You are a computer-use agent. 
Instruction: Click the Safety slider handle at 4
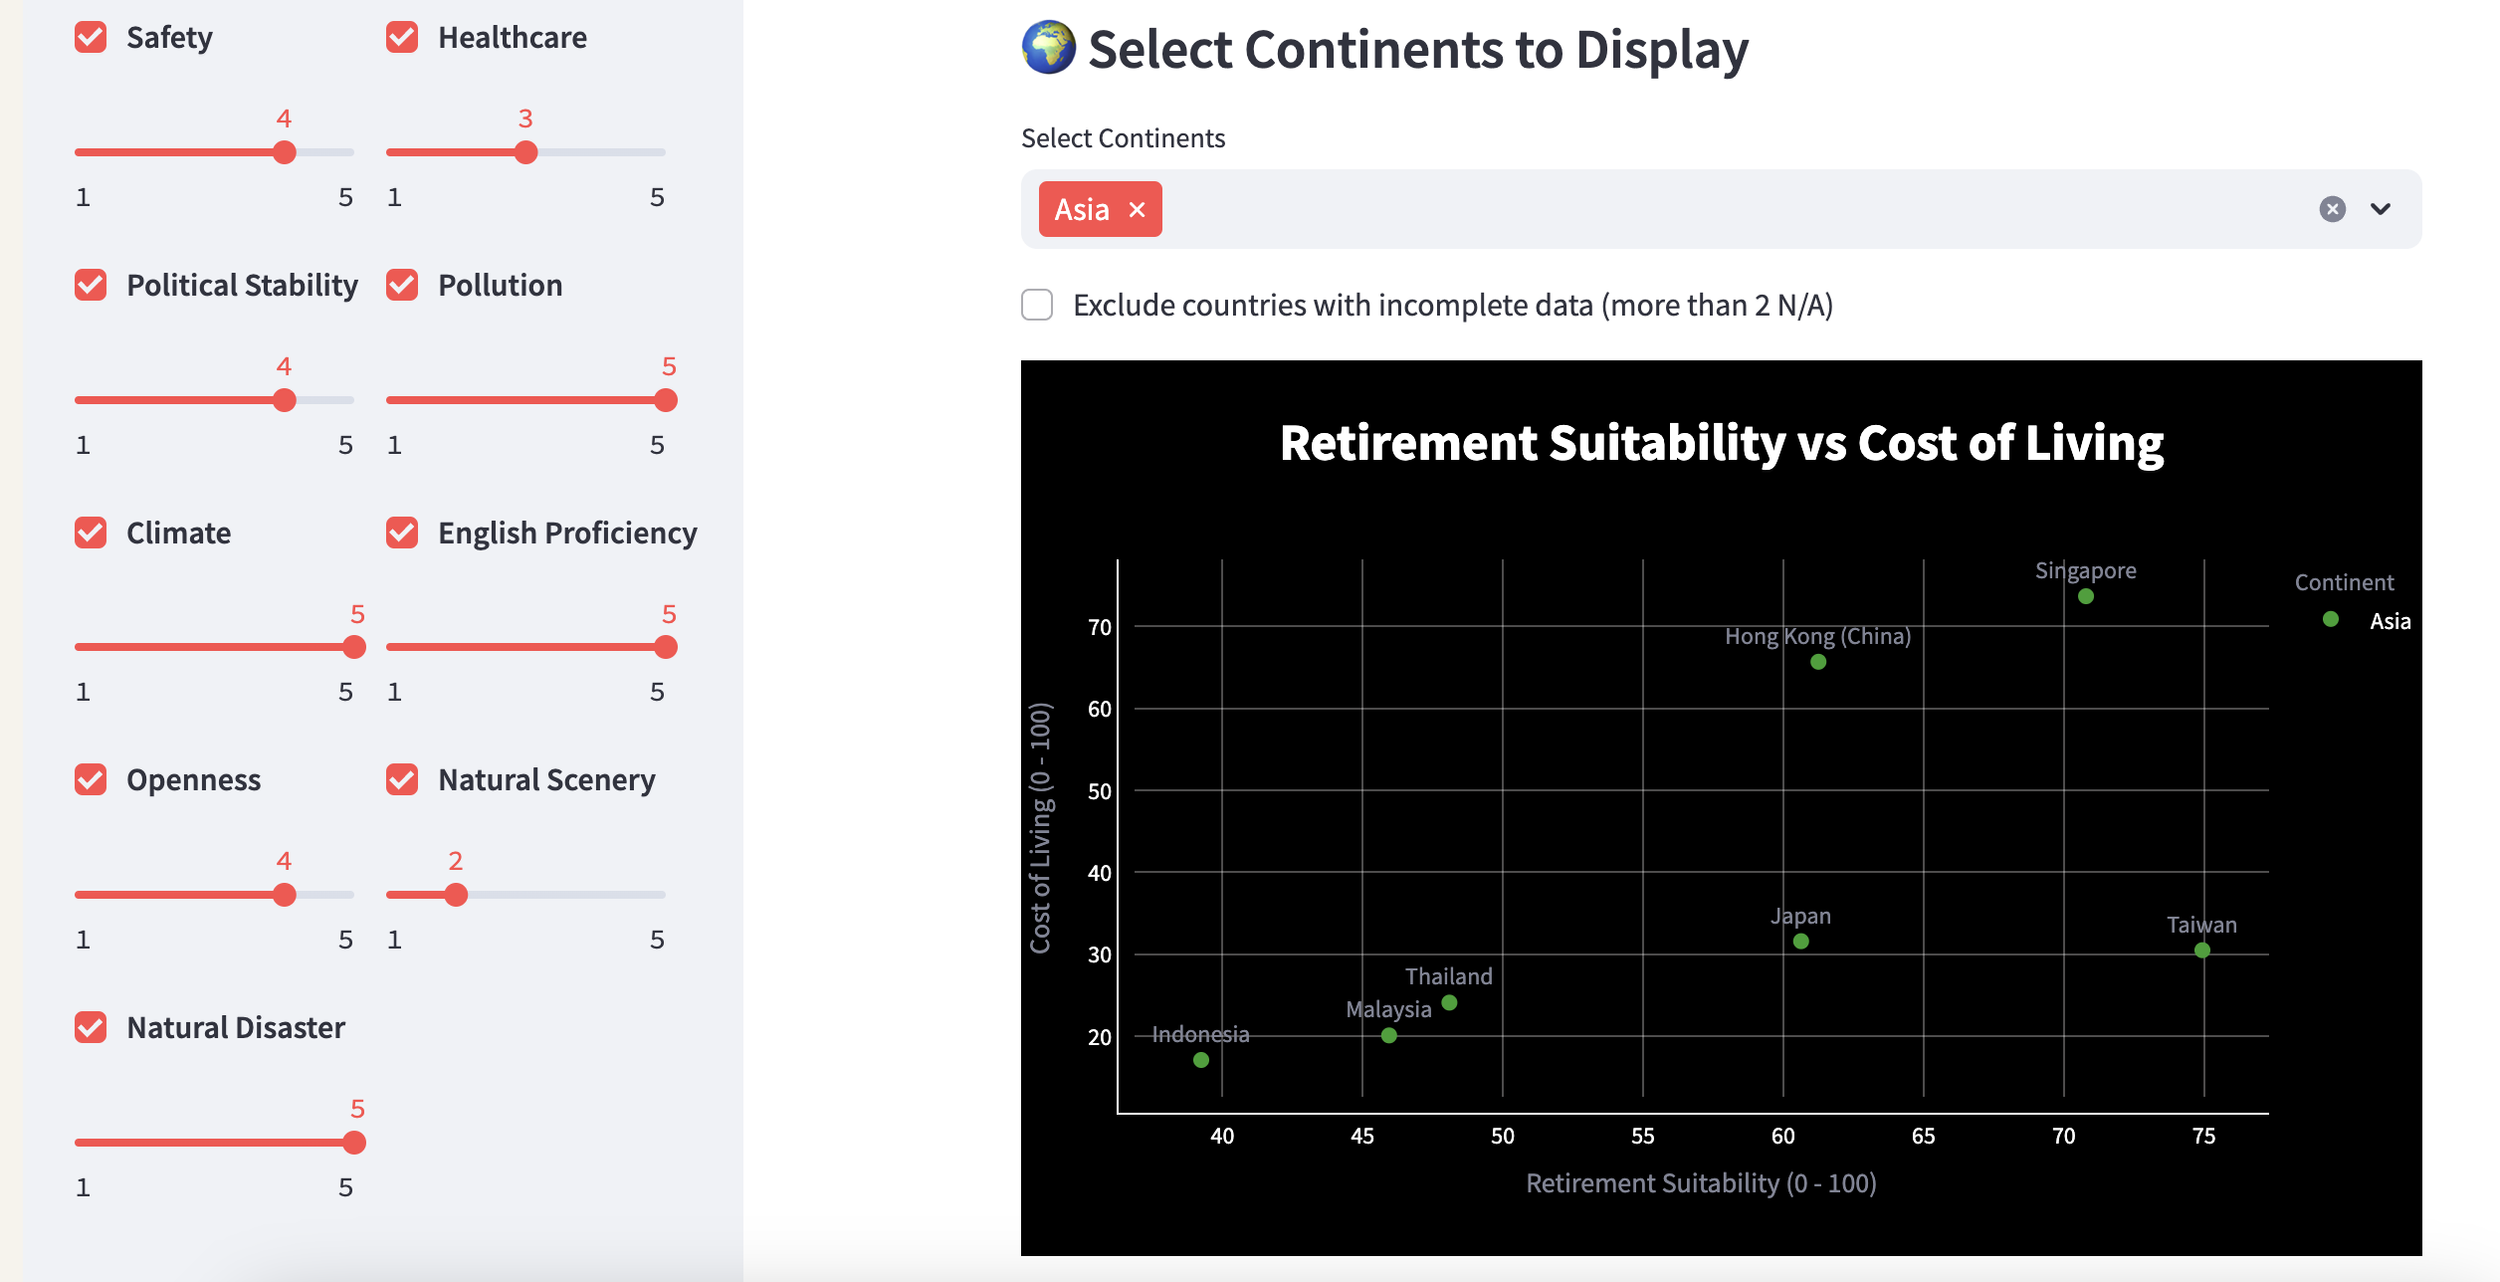(x=285, y=153)
